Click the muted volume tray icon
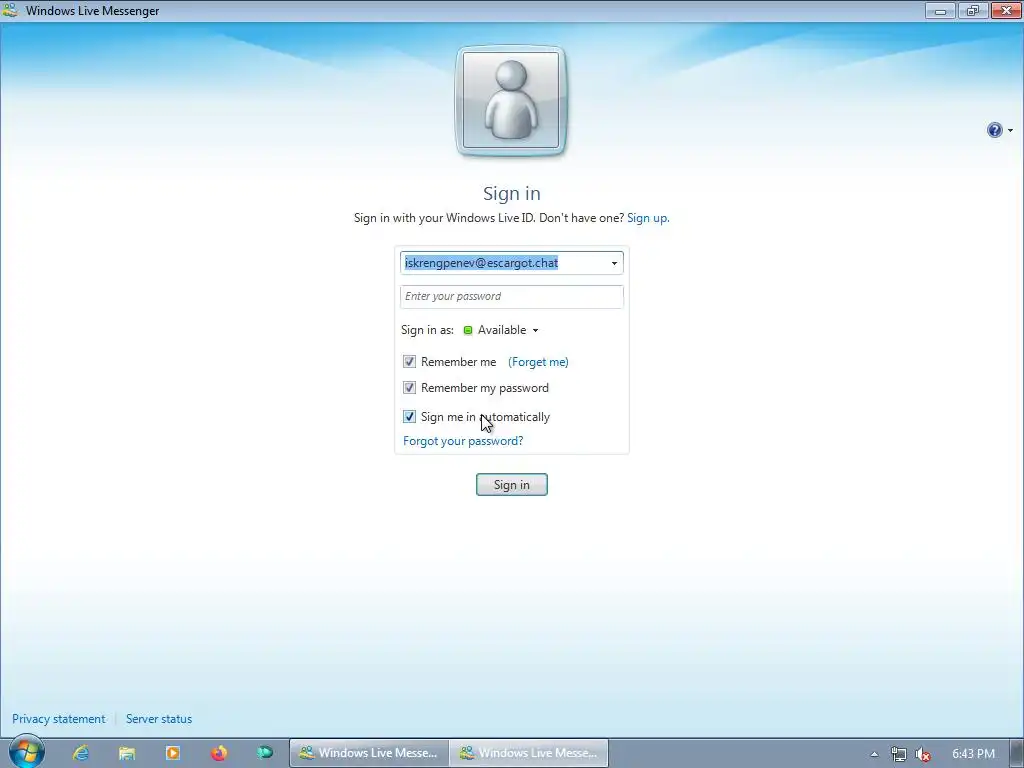Image resolution: width=1024 pixels, height=768 pixels. point(923,754)
